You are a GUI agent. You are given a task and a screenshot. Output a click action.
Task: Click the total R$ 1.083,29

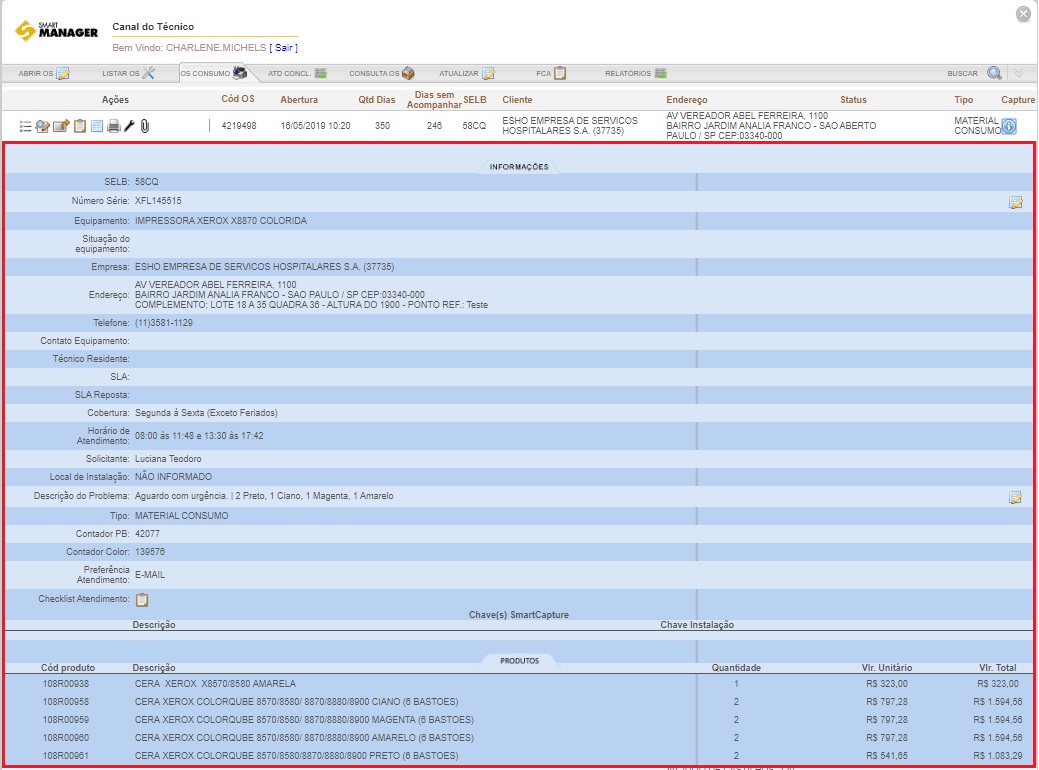pyautogui.click(x=998, y=755)
